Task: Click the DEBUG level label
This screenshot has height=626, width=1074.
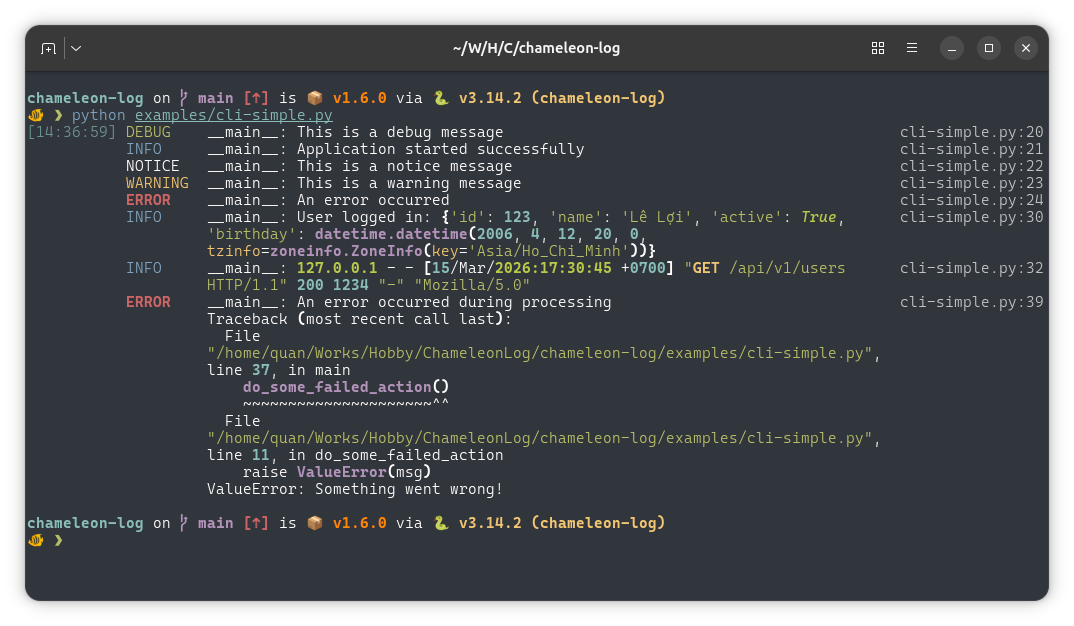Action: pyautogui.click(x=148, y=132)
